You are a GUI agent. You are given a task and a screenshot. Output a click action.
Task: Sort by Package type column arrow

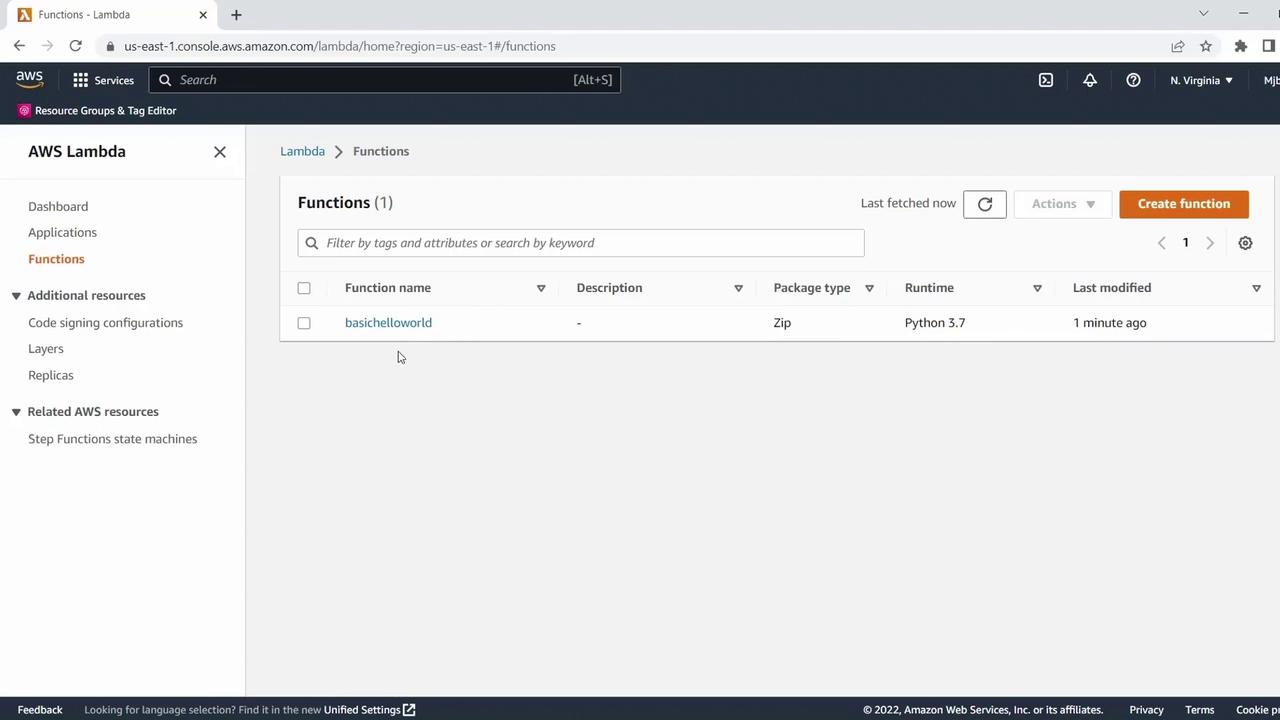[869, 288]
